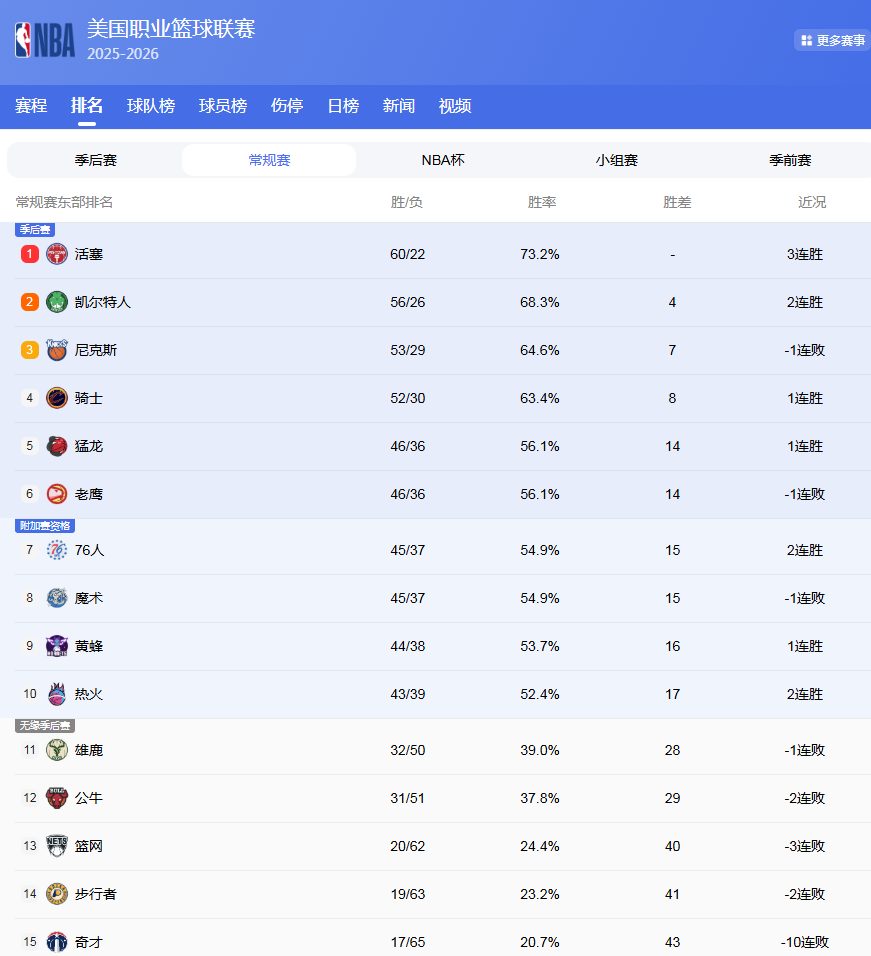Open the 凯尔特人 team name
Viewport: 871px width, 956px height.
click(102, 302)
